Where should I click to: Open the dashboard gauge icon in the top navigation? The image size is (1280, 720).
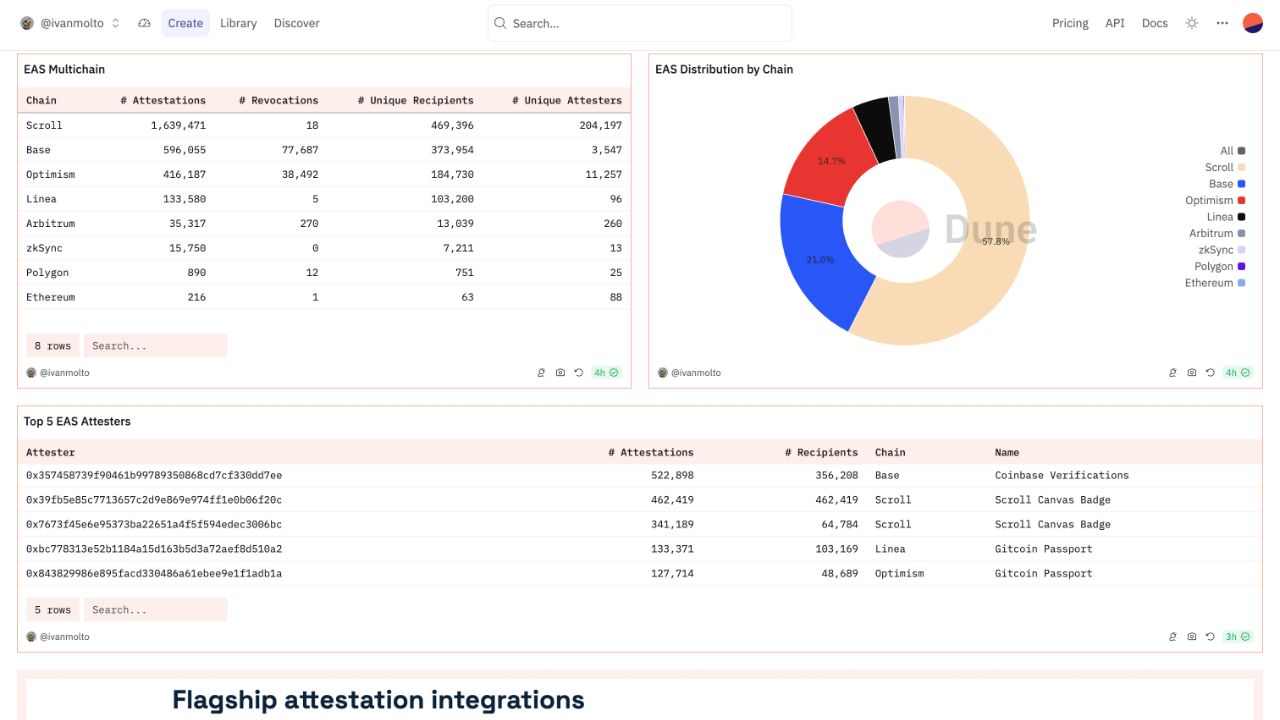tap(144, 23)
